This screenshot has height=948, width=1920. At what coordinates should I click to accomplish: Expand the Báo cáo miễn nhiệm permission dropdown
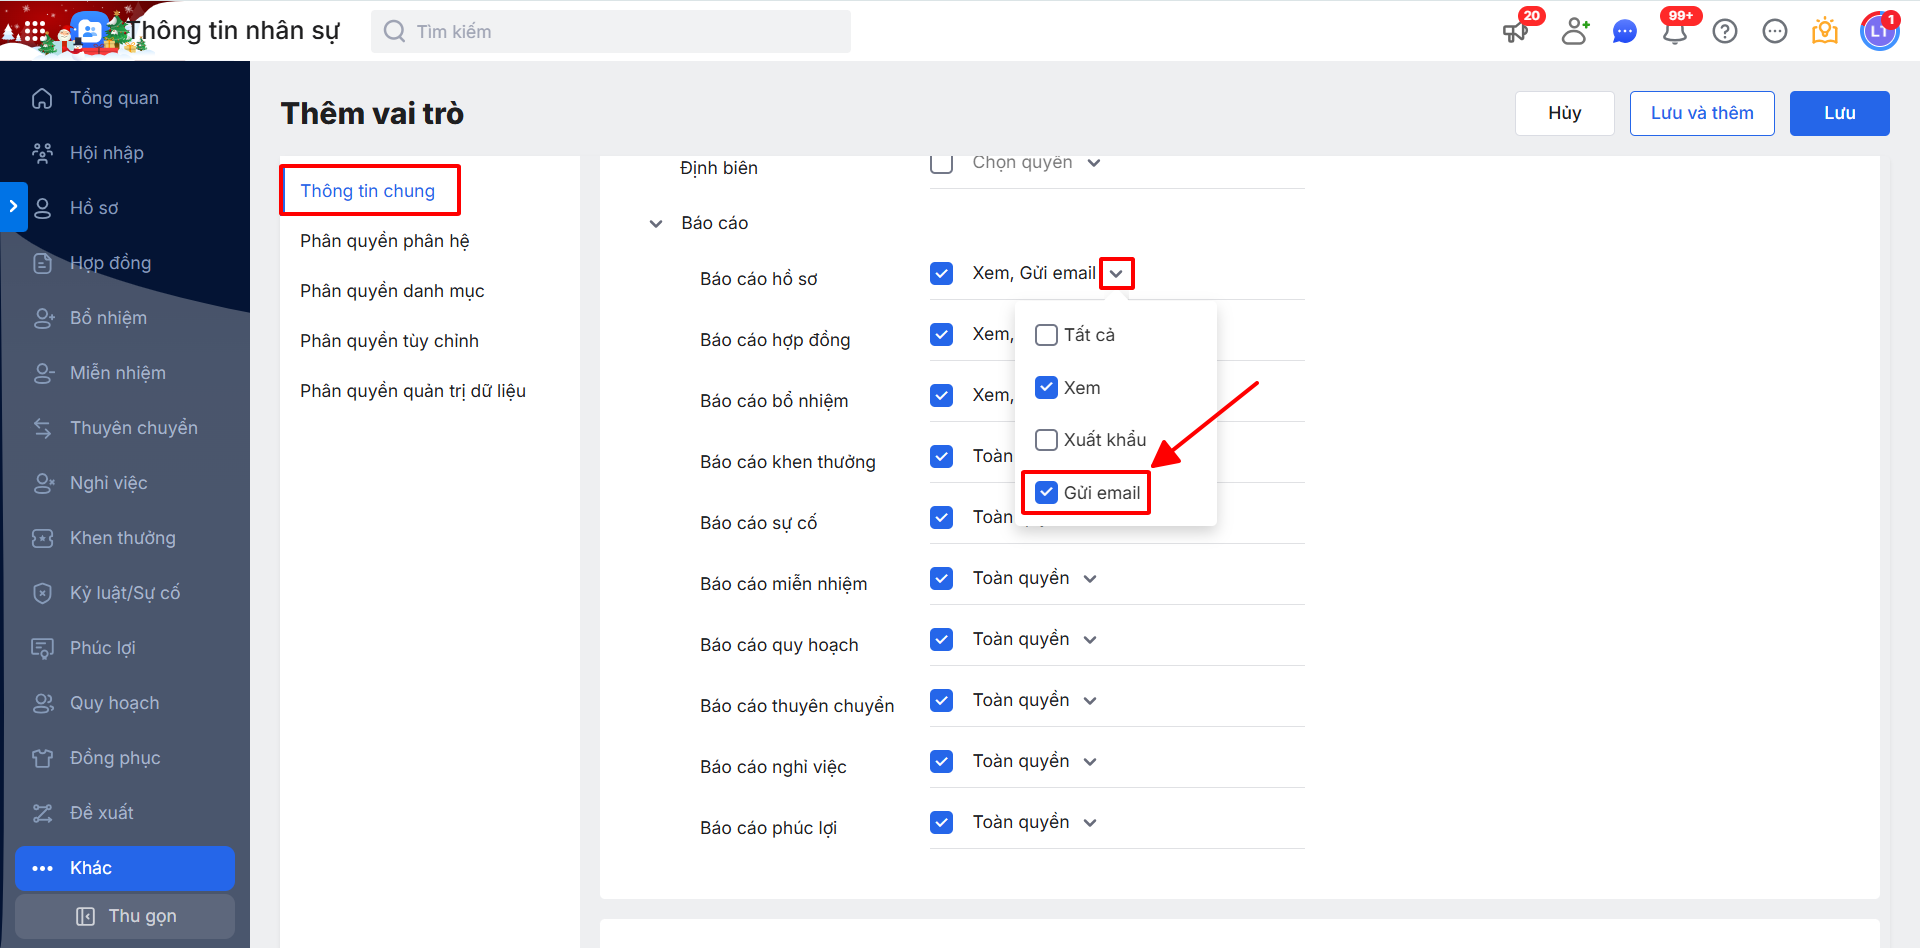point(1090,579)
